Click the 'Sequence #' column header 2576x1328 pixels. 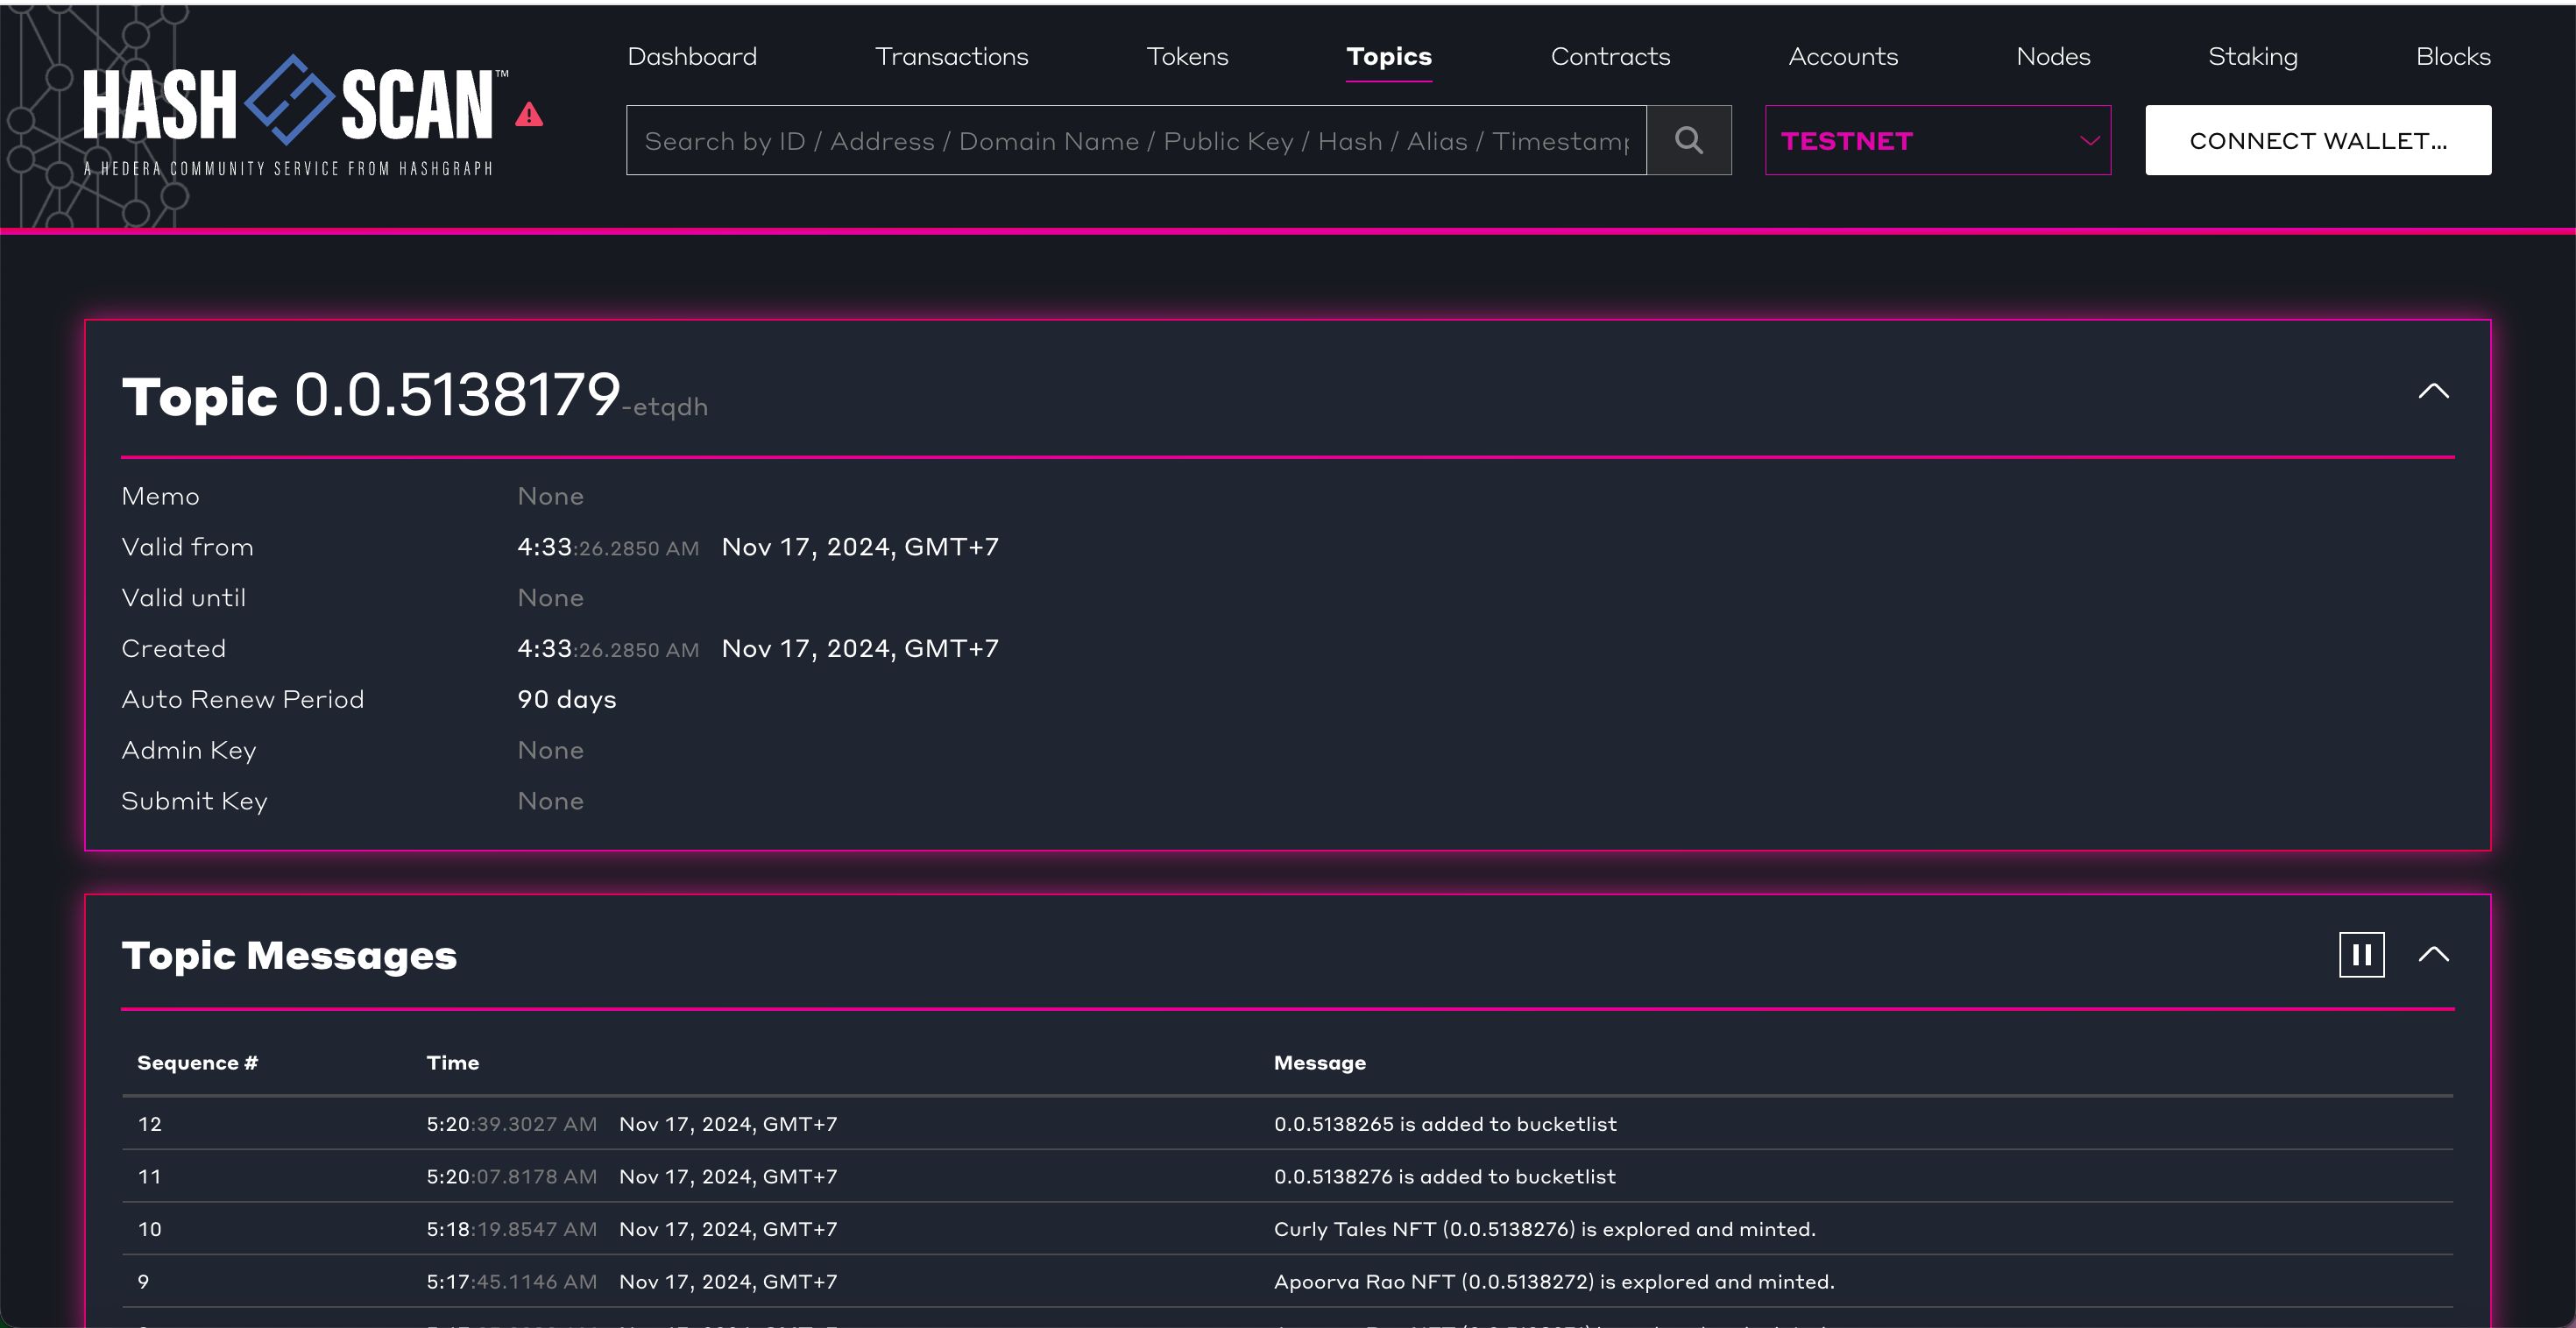click(x=197, y=1062)
